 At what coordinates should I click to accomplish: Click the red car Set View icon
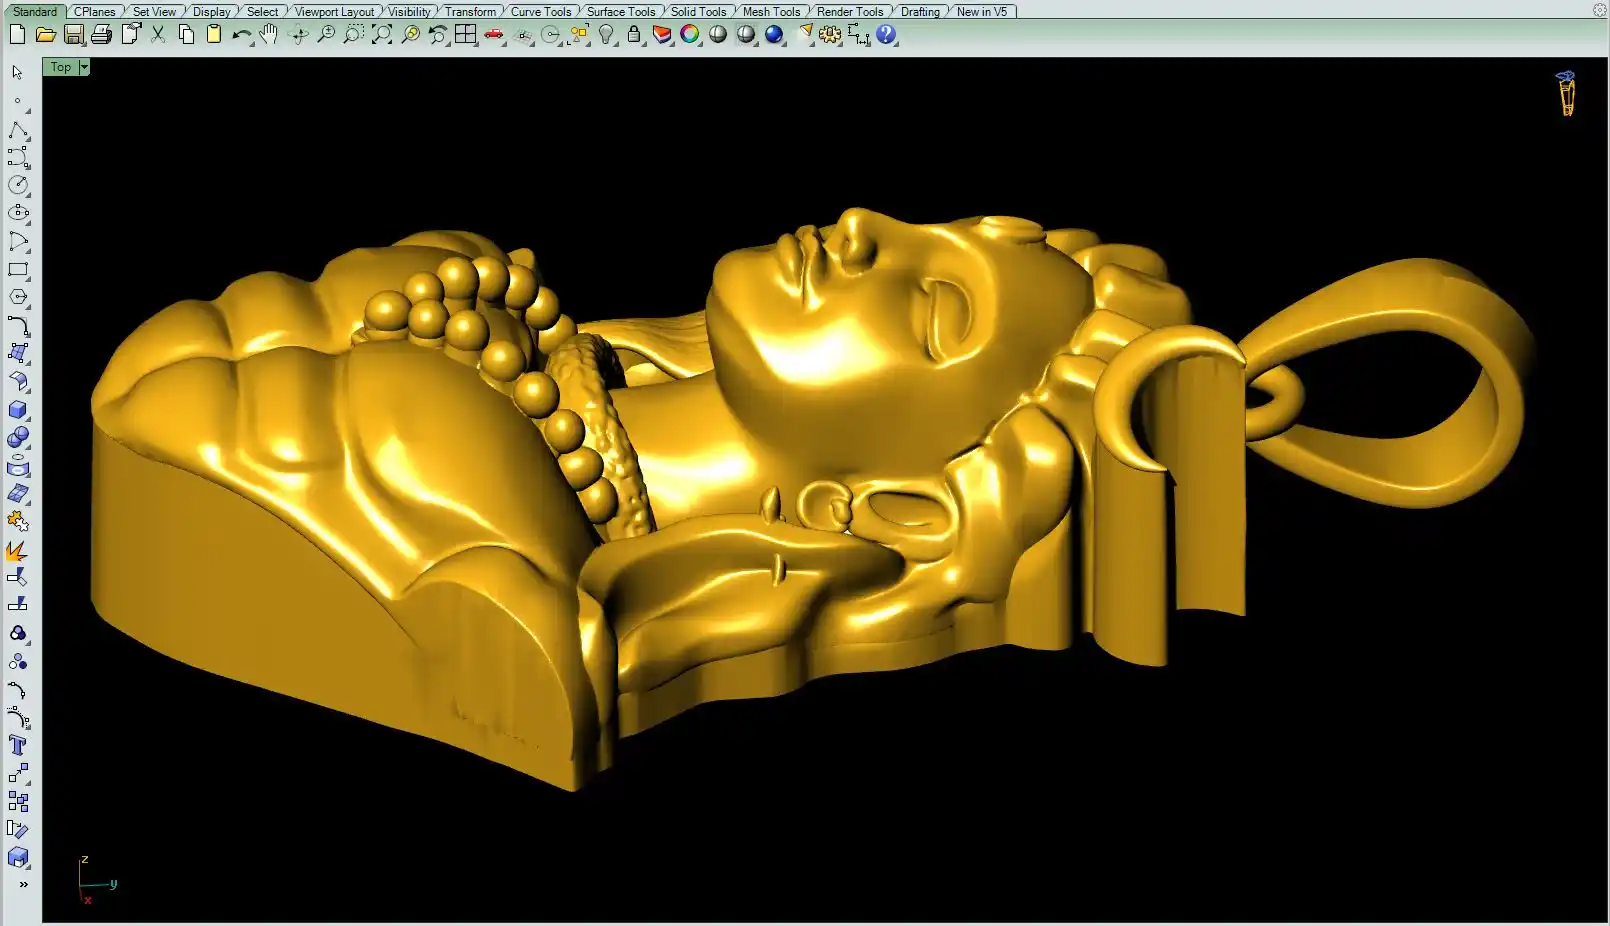(x=494, y=35)
